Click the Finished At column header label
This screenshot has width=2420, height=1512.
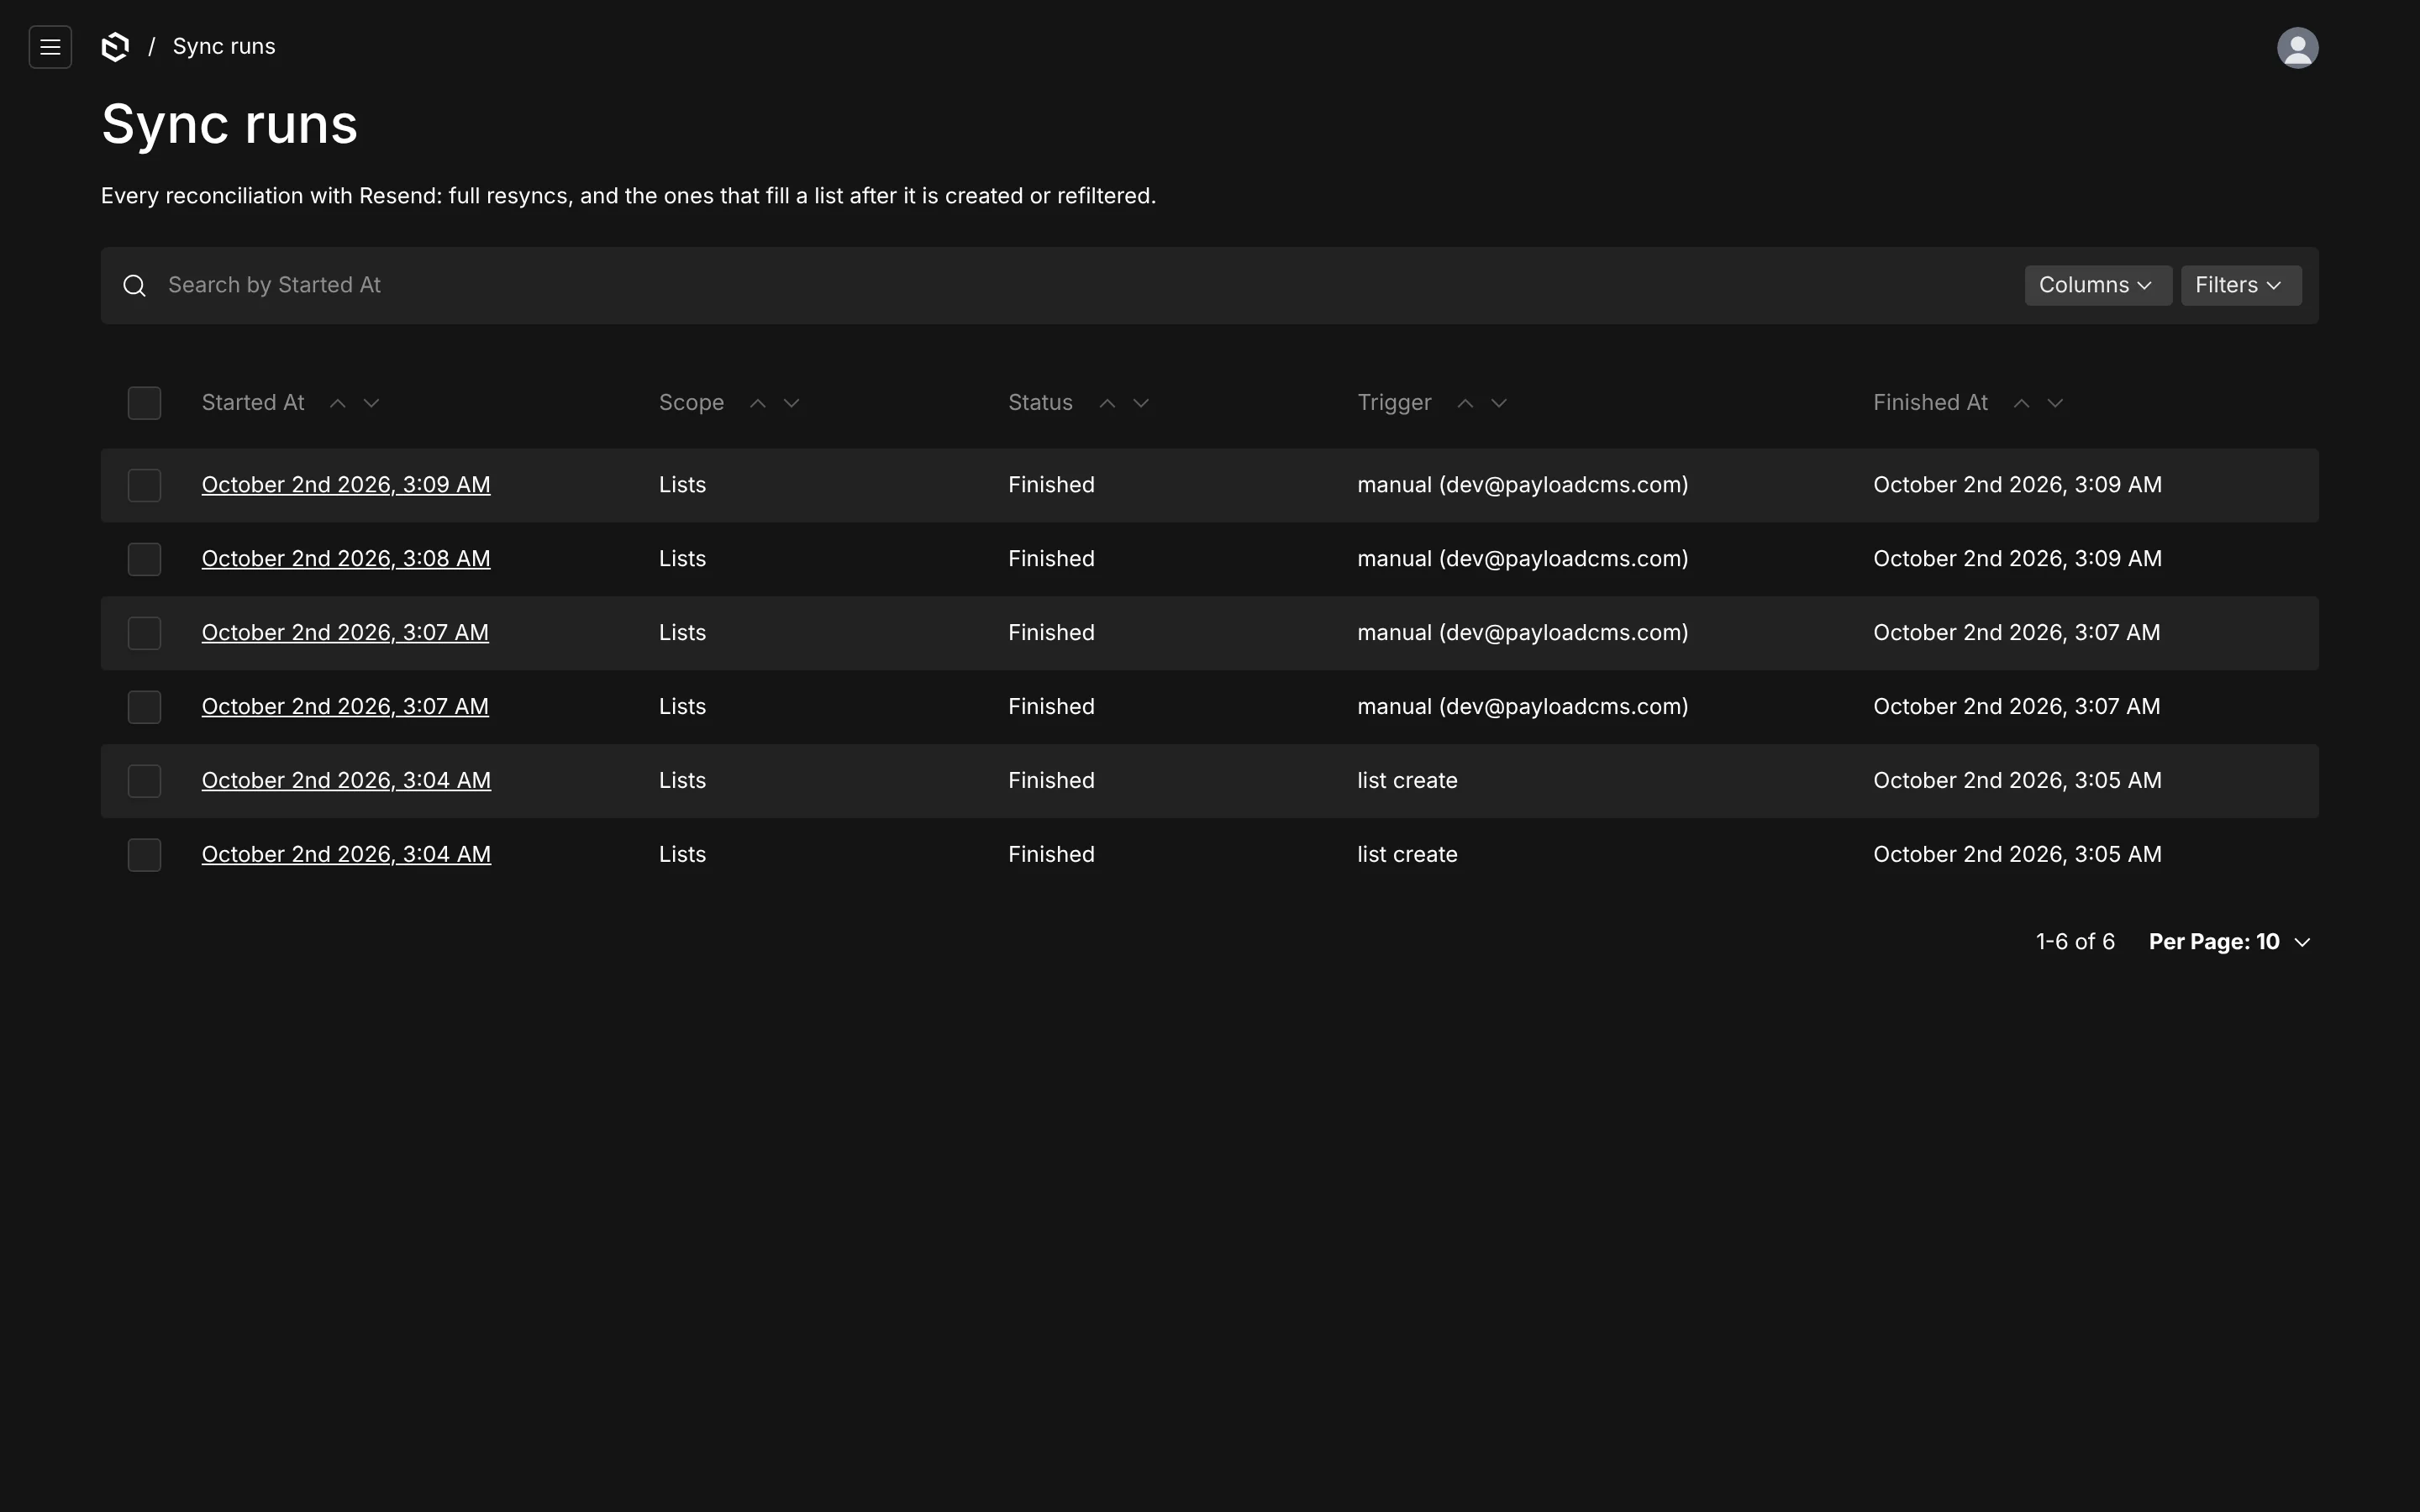[x=1930, y=403]
